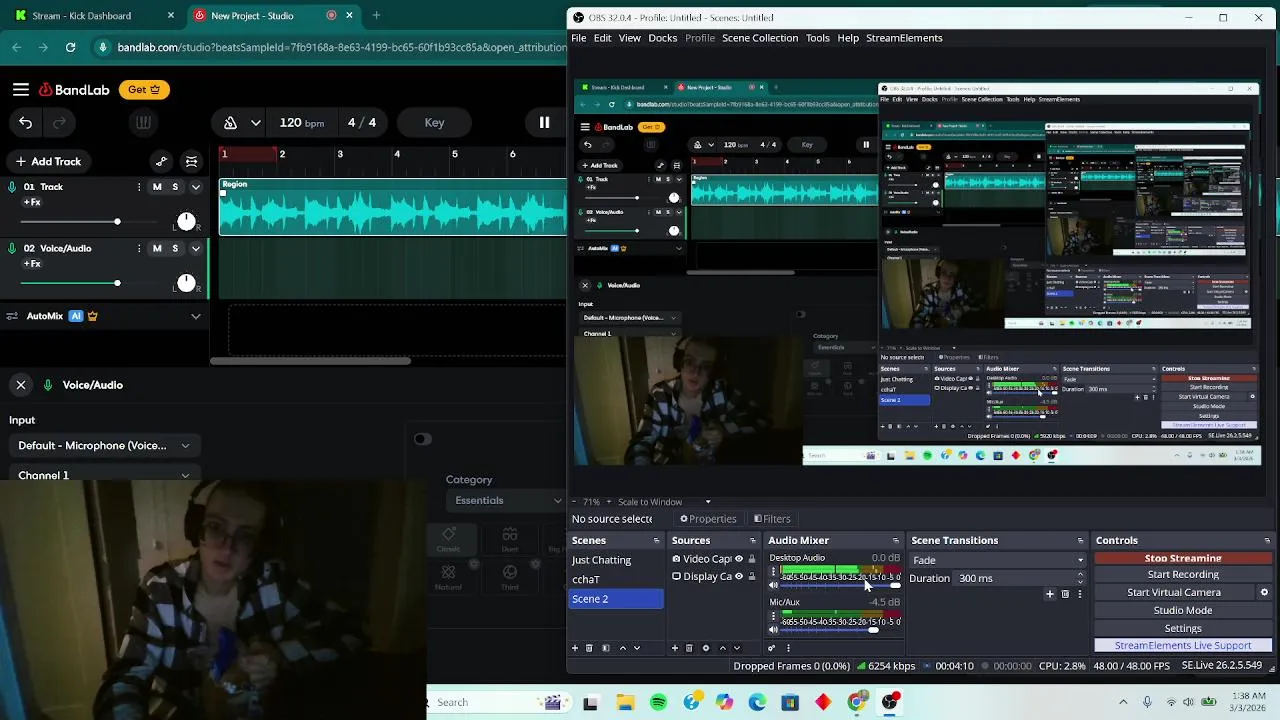Open OBS StreamElements menu

904,38
